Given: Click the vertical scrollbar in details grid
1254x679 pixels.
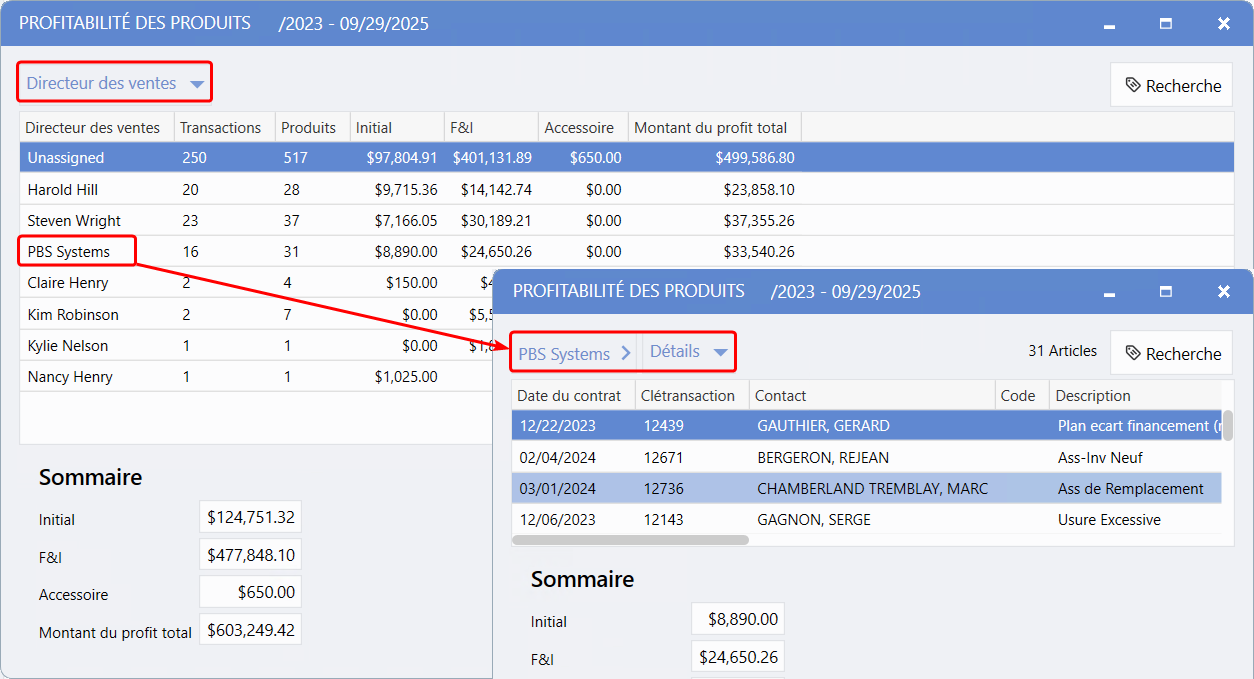Looking at the screenshot, I should click(x=1227, y=425).
